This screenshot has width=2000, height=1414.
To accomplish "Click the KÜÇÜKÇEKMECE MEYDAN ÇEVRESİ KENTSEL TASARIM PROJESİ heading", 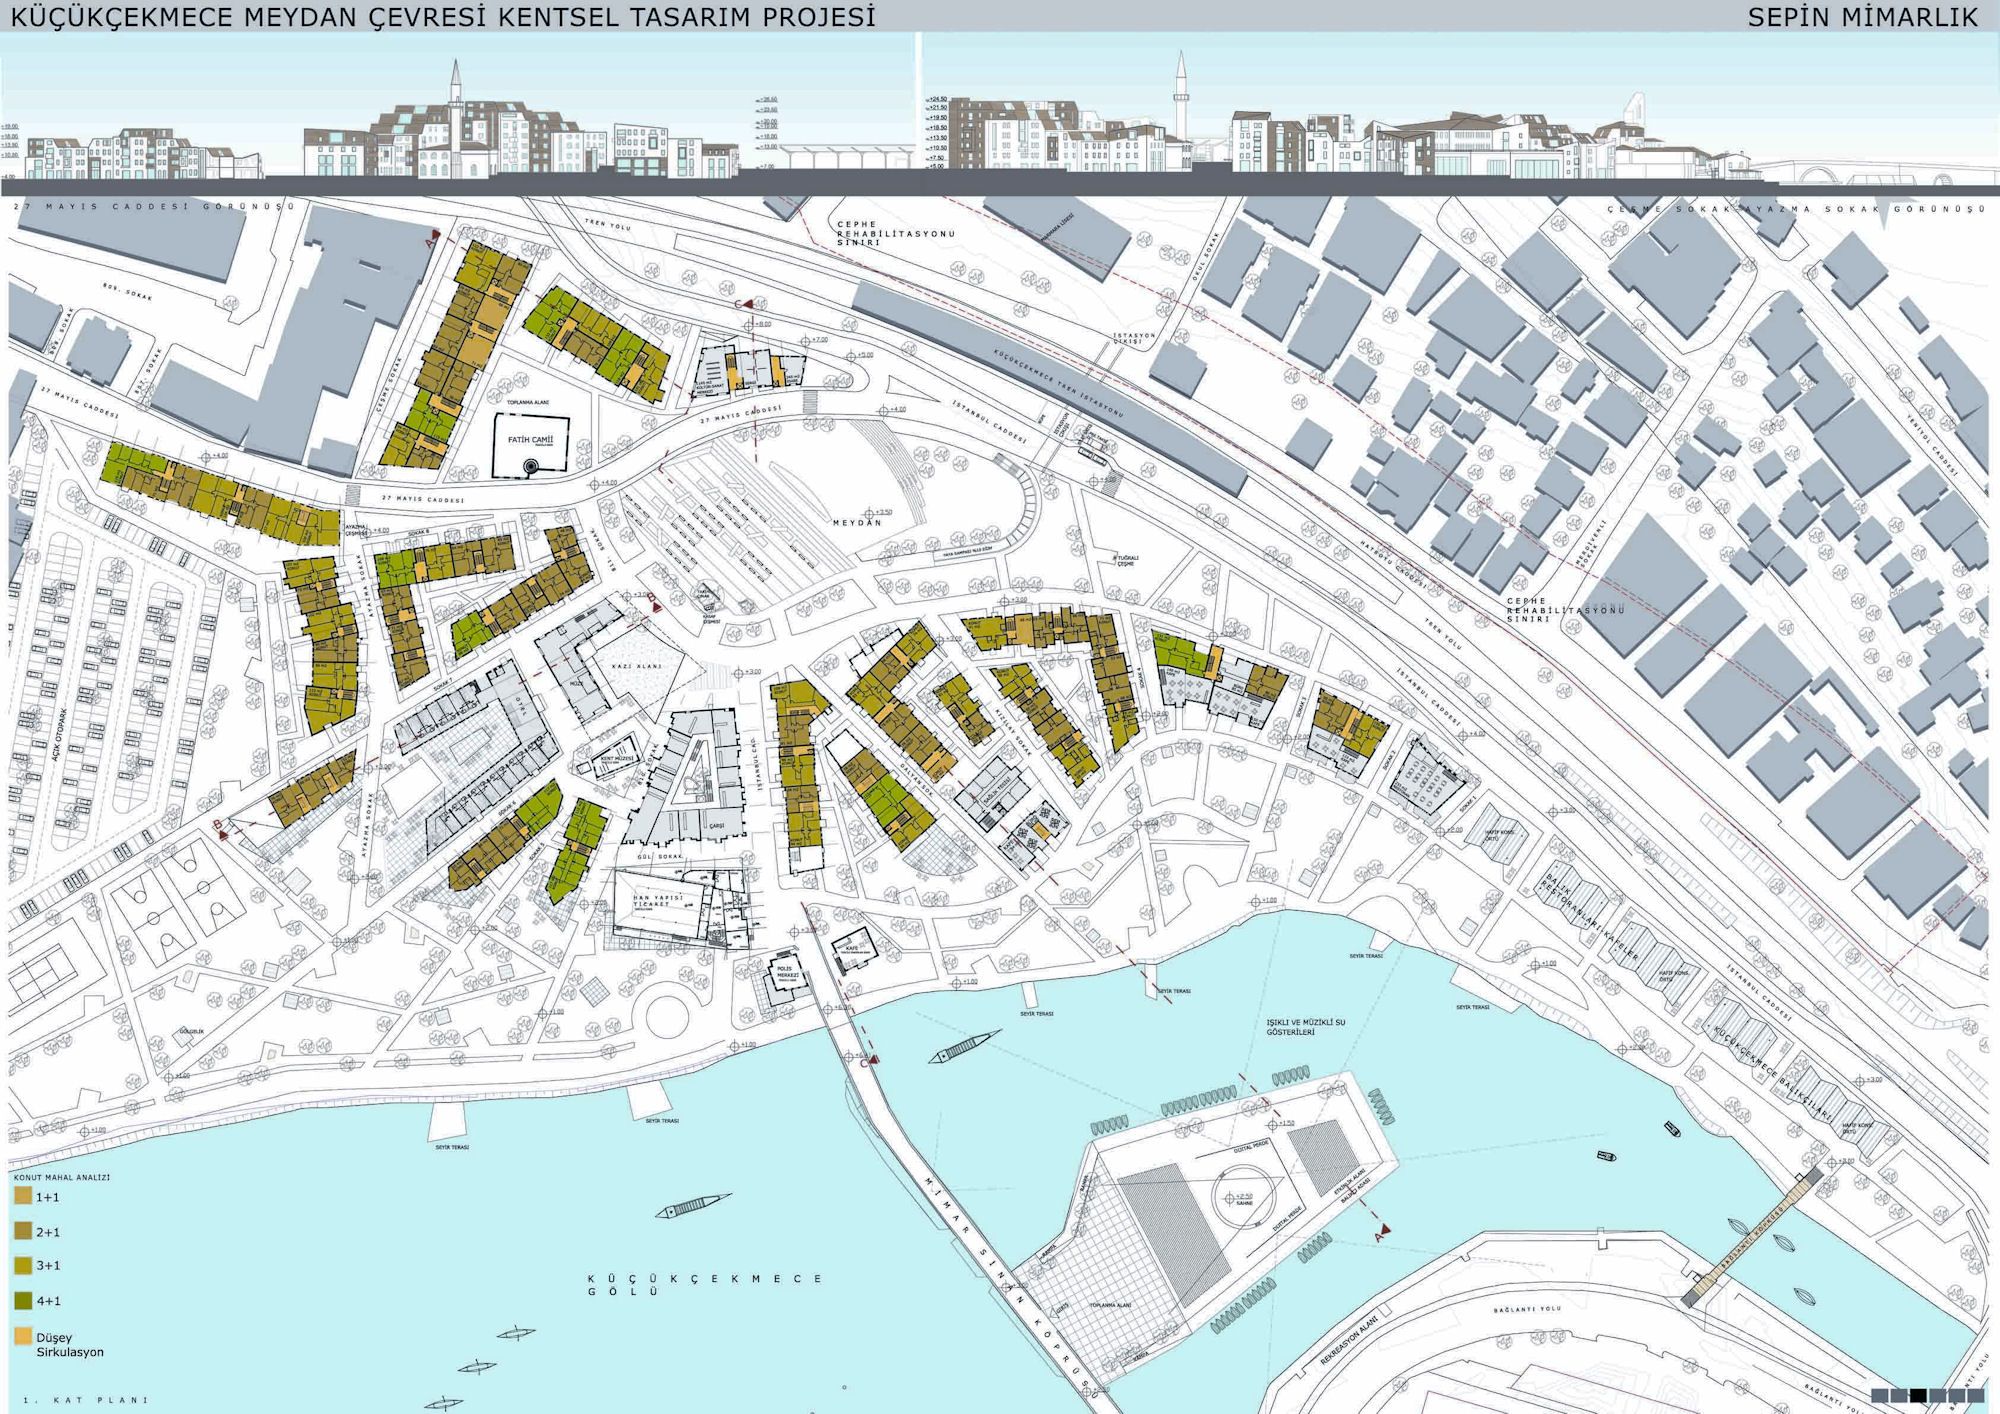I will click(x=443, y=16).
